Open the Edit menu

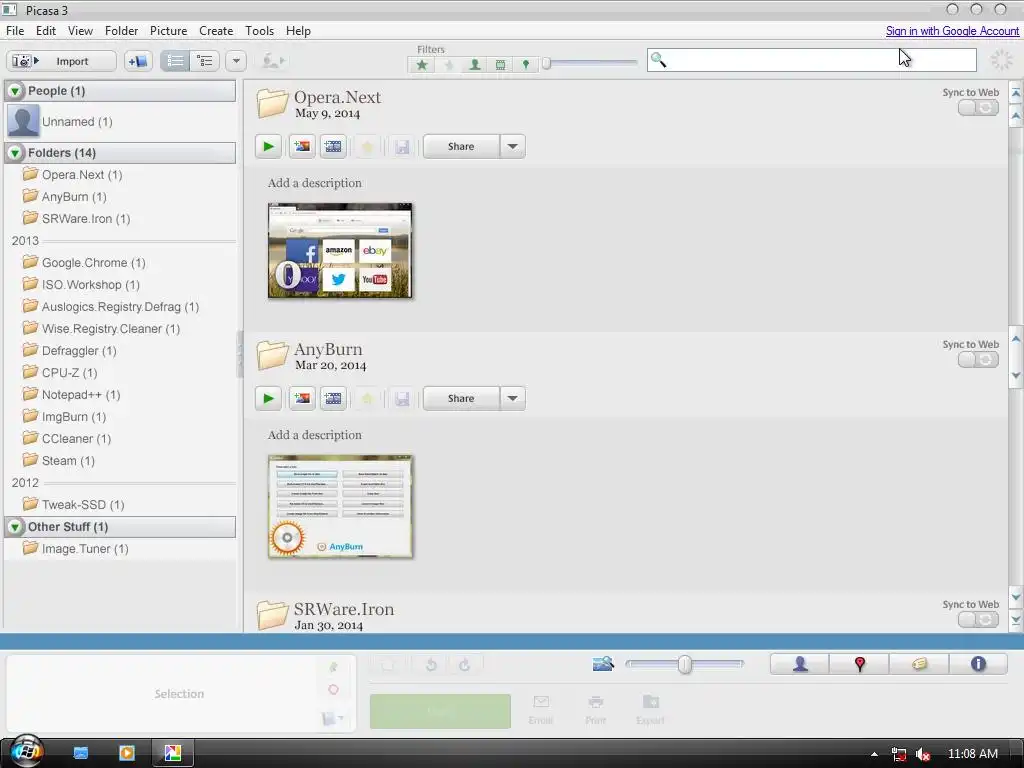(x=46, y=31)
